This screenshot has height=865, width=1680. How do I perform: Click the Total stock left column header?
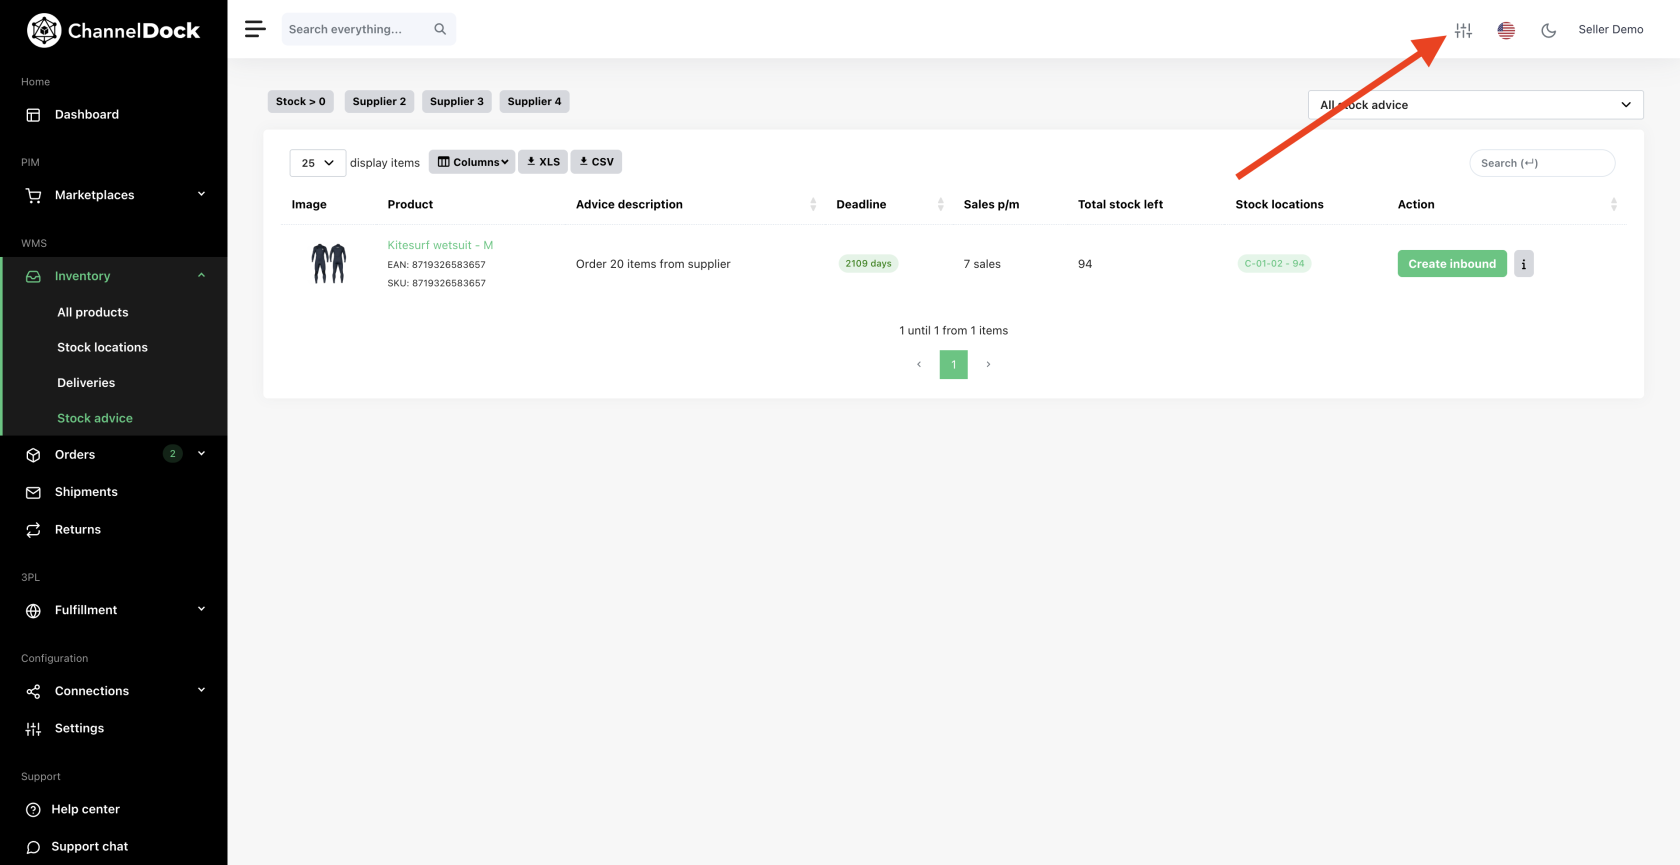(x=1120, y=204)
